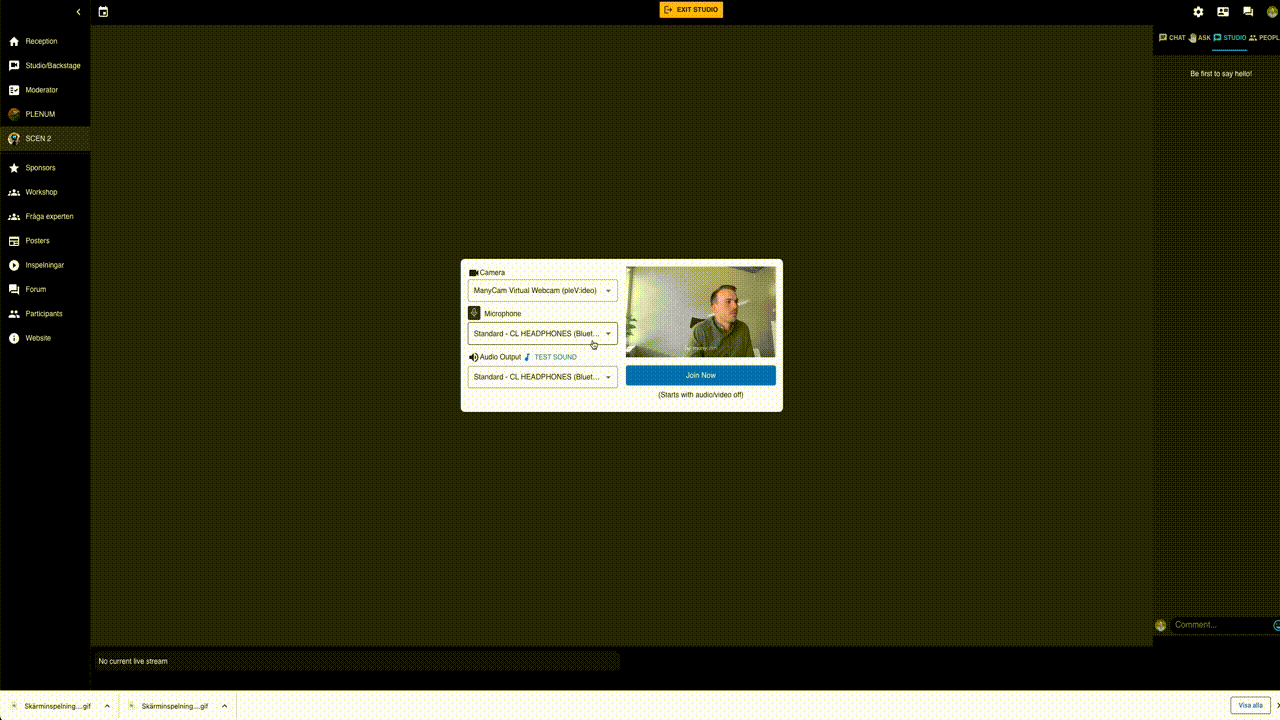Click 'Be first to say hello!' text
The height and width of the screenshot is (720, 1280).
tap(1221, 74)
